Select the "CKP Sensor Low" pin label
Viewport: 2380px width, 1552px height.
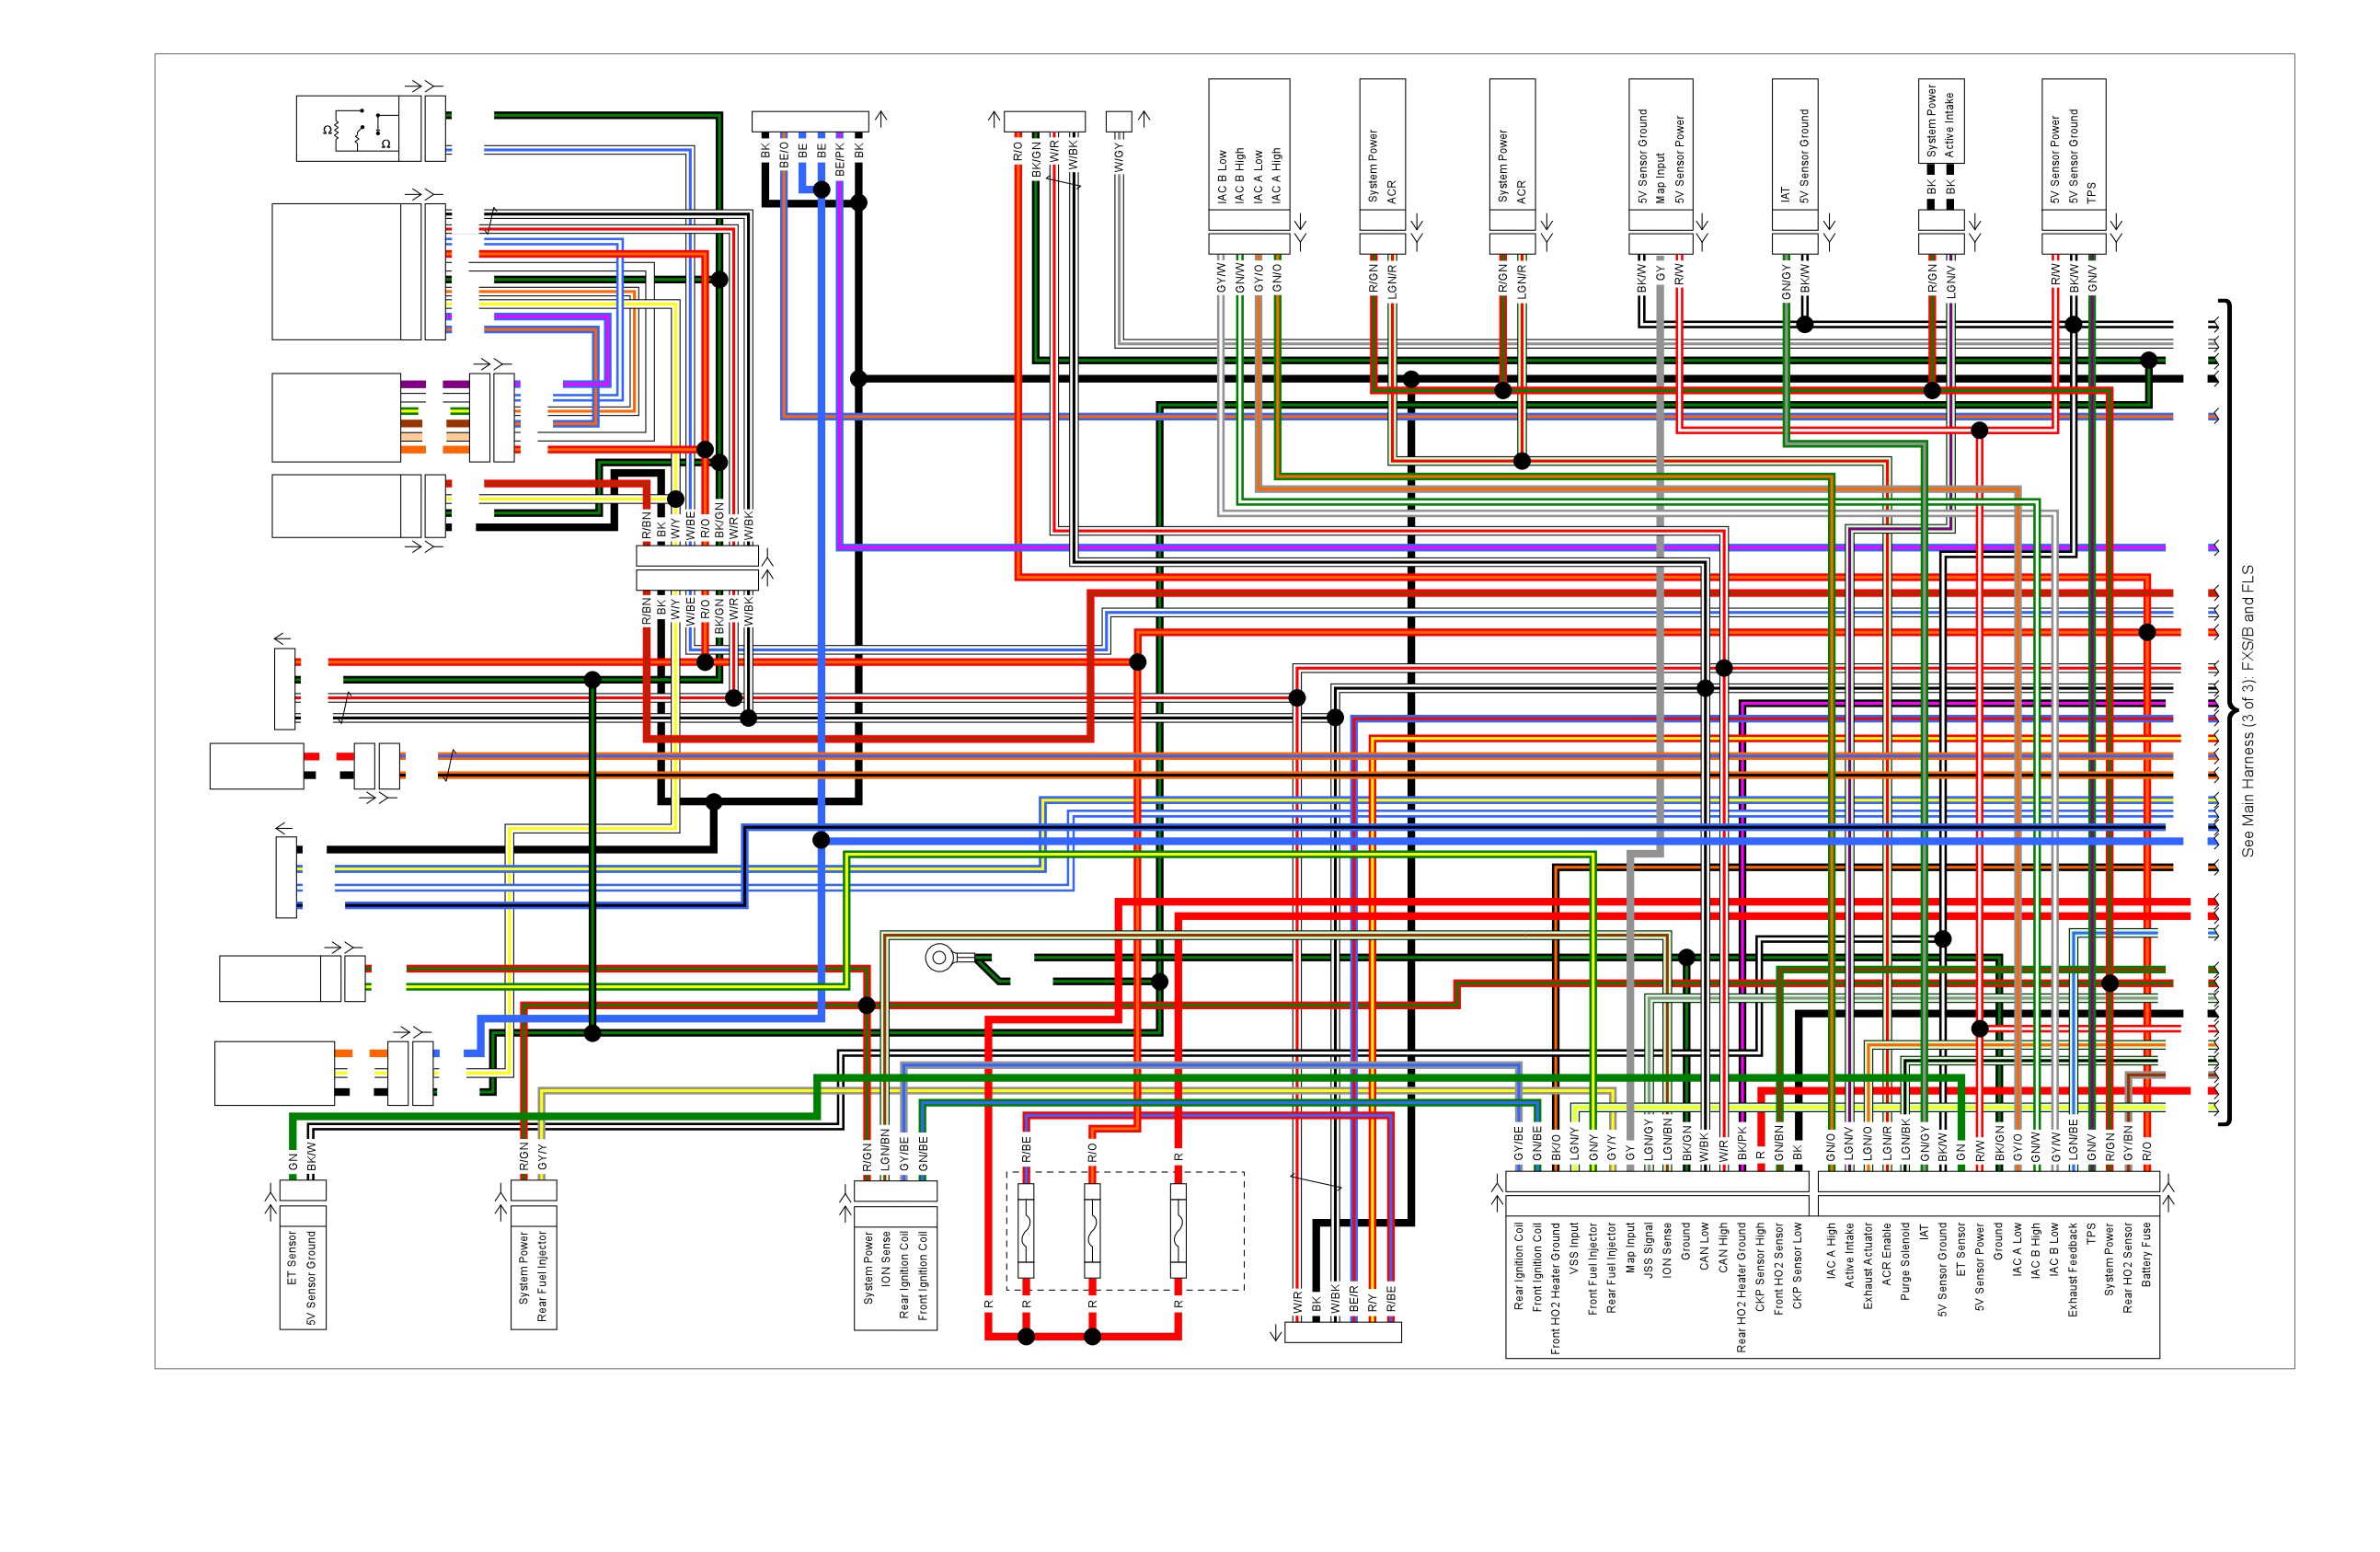click(1798, 1266)
